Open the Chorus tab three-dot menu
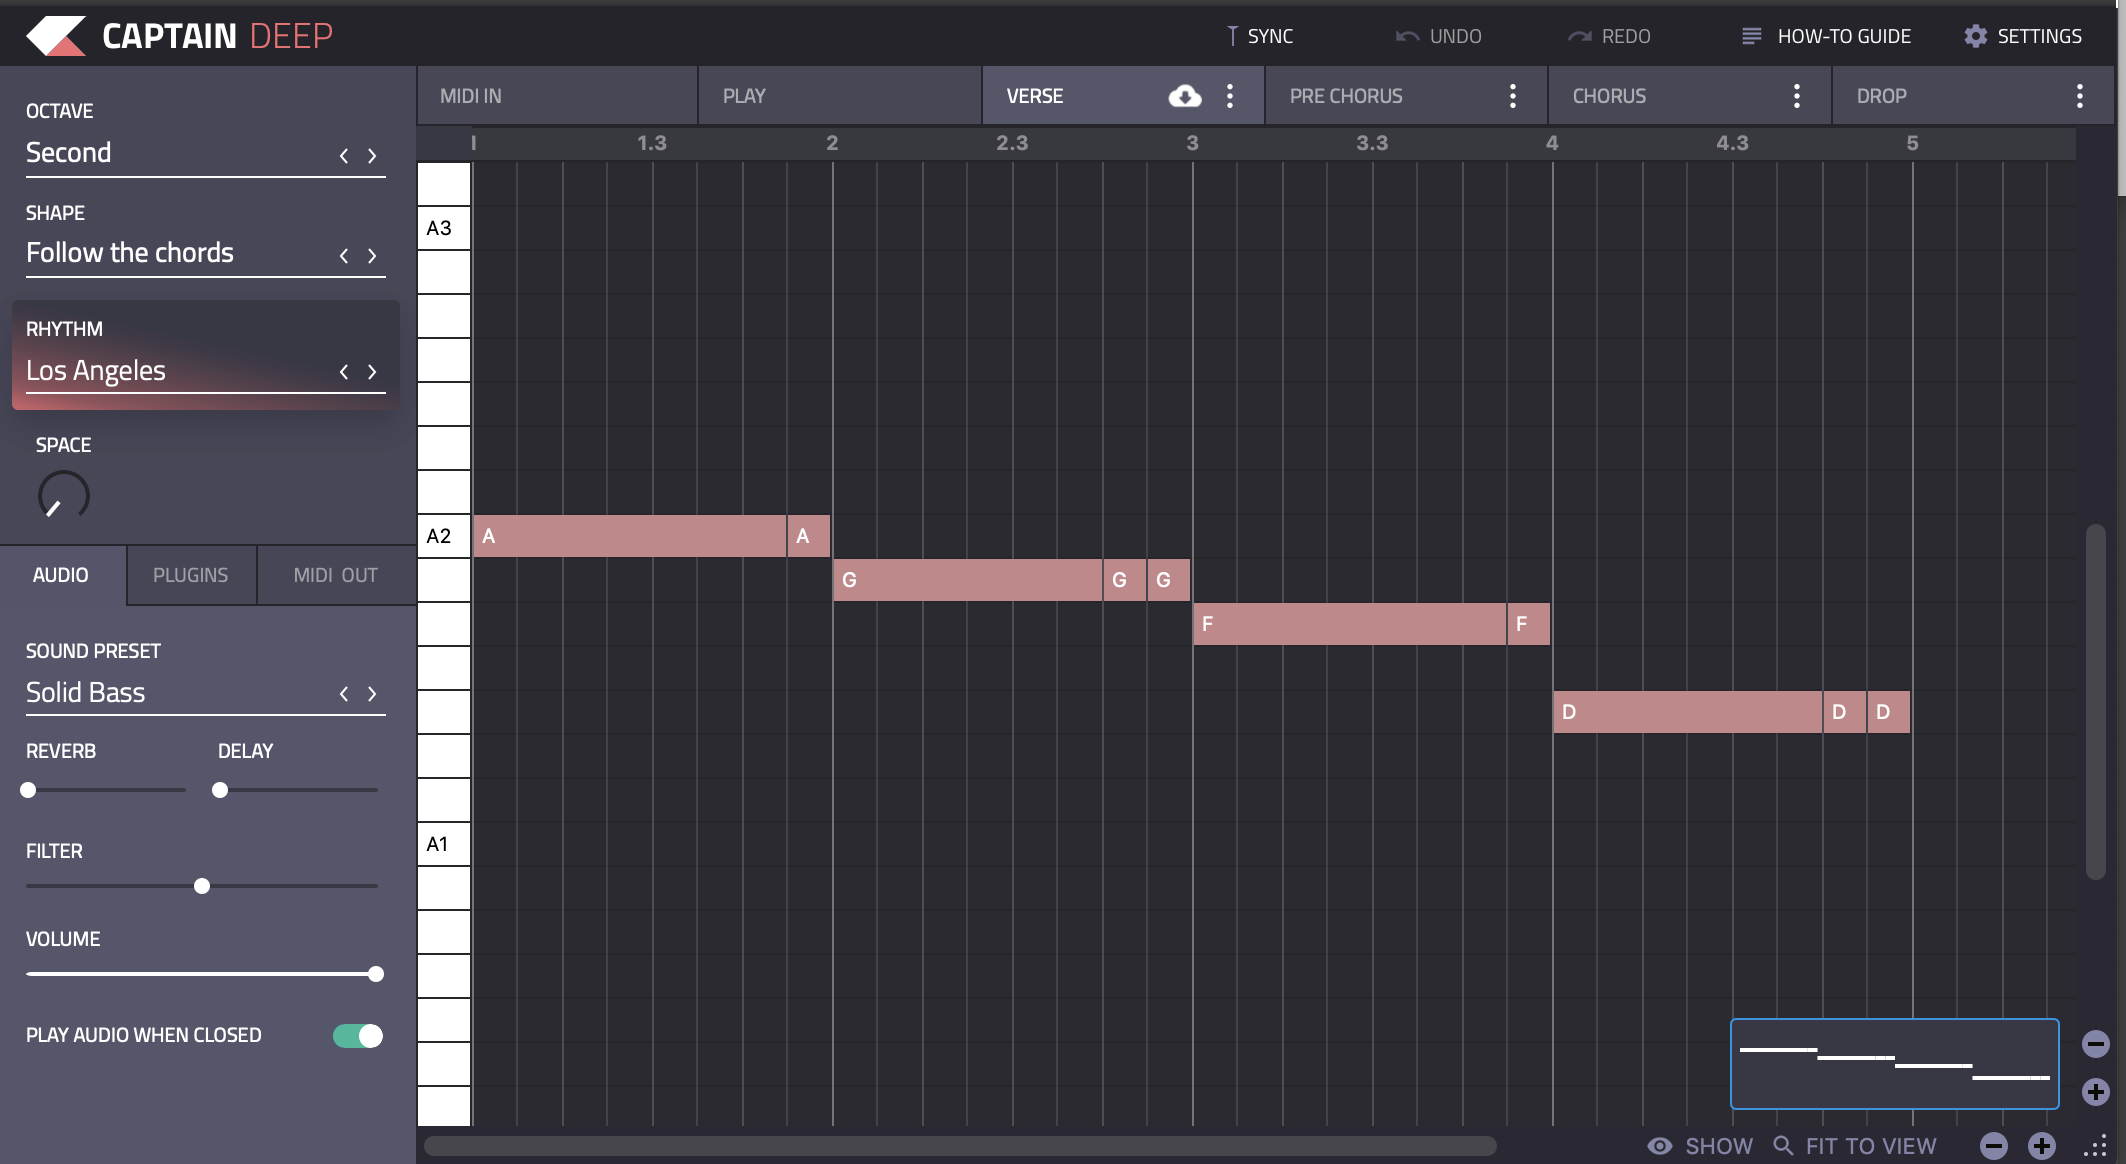Screen dimensions: 2126x1164 pos(1797,96)
